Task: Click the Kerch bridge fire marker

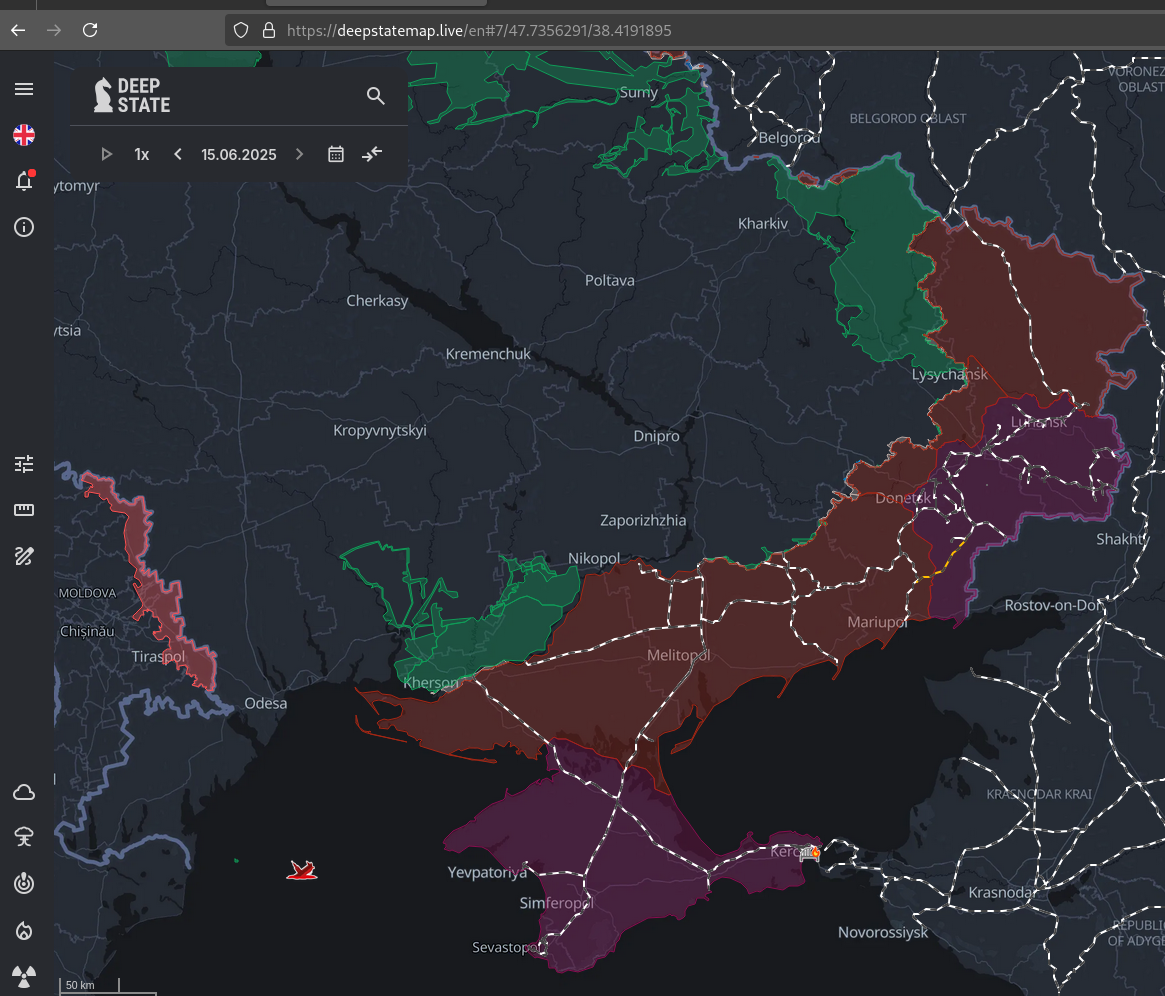Action: [810, 852]
